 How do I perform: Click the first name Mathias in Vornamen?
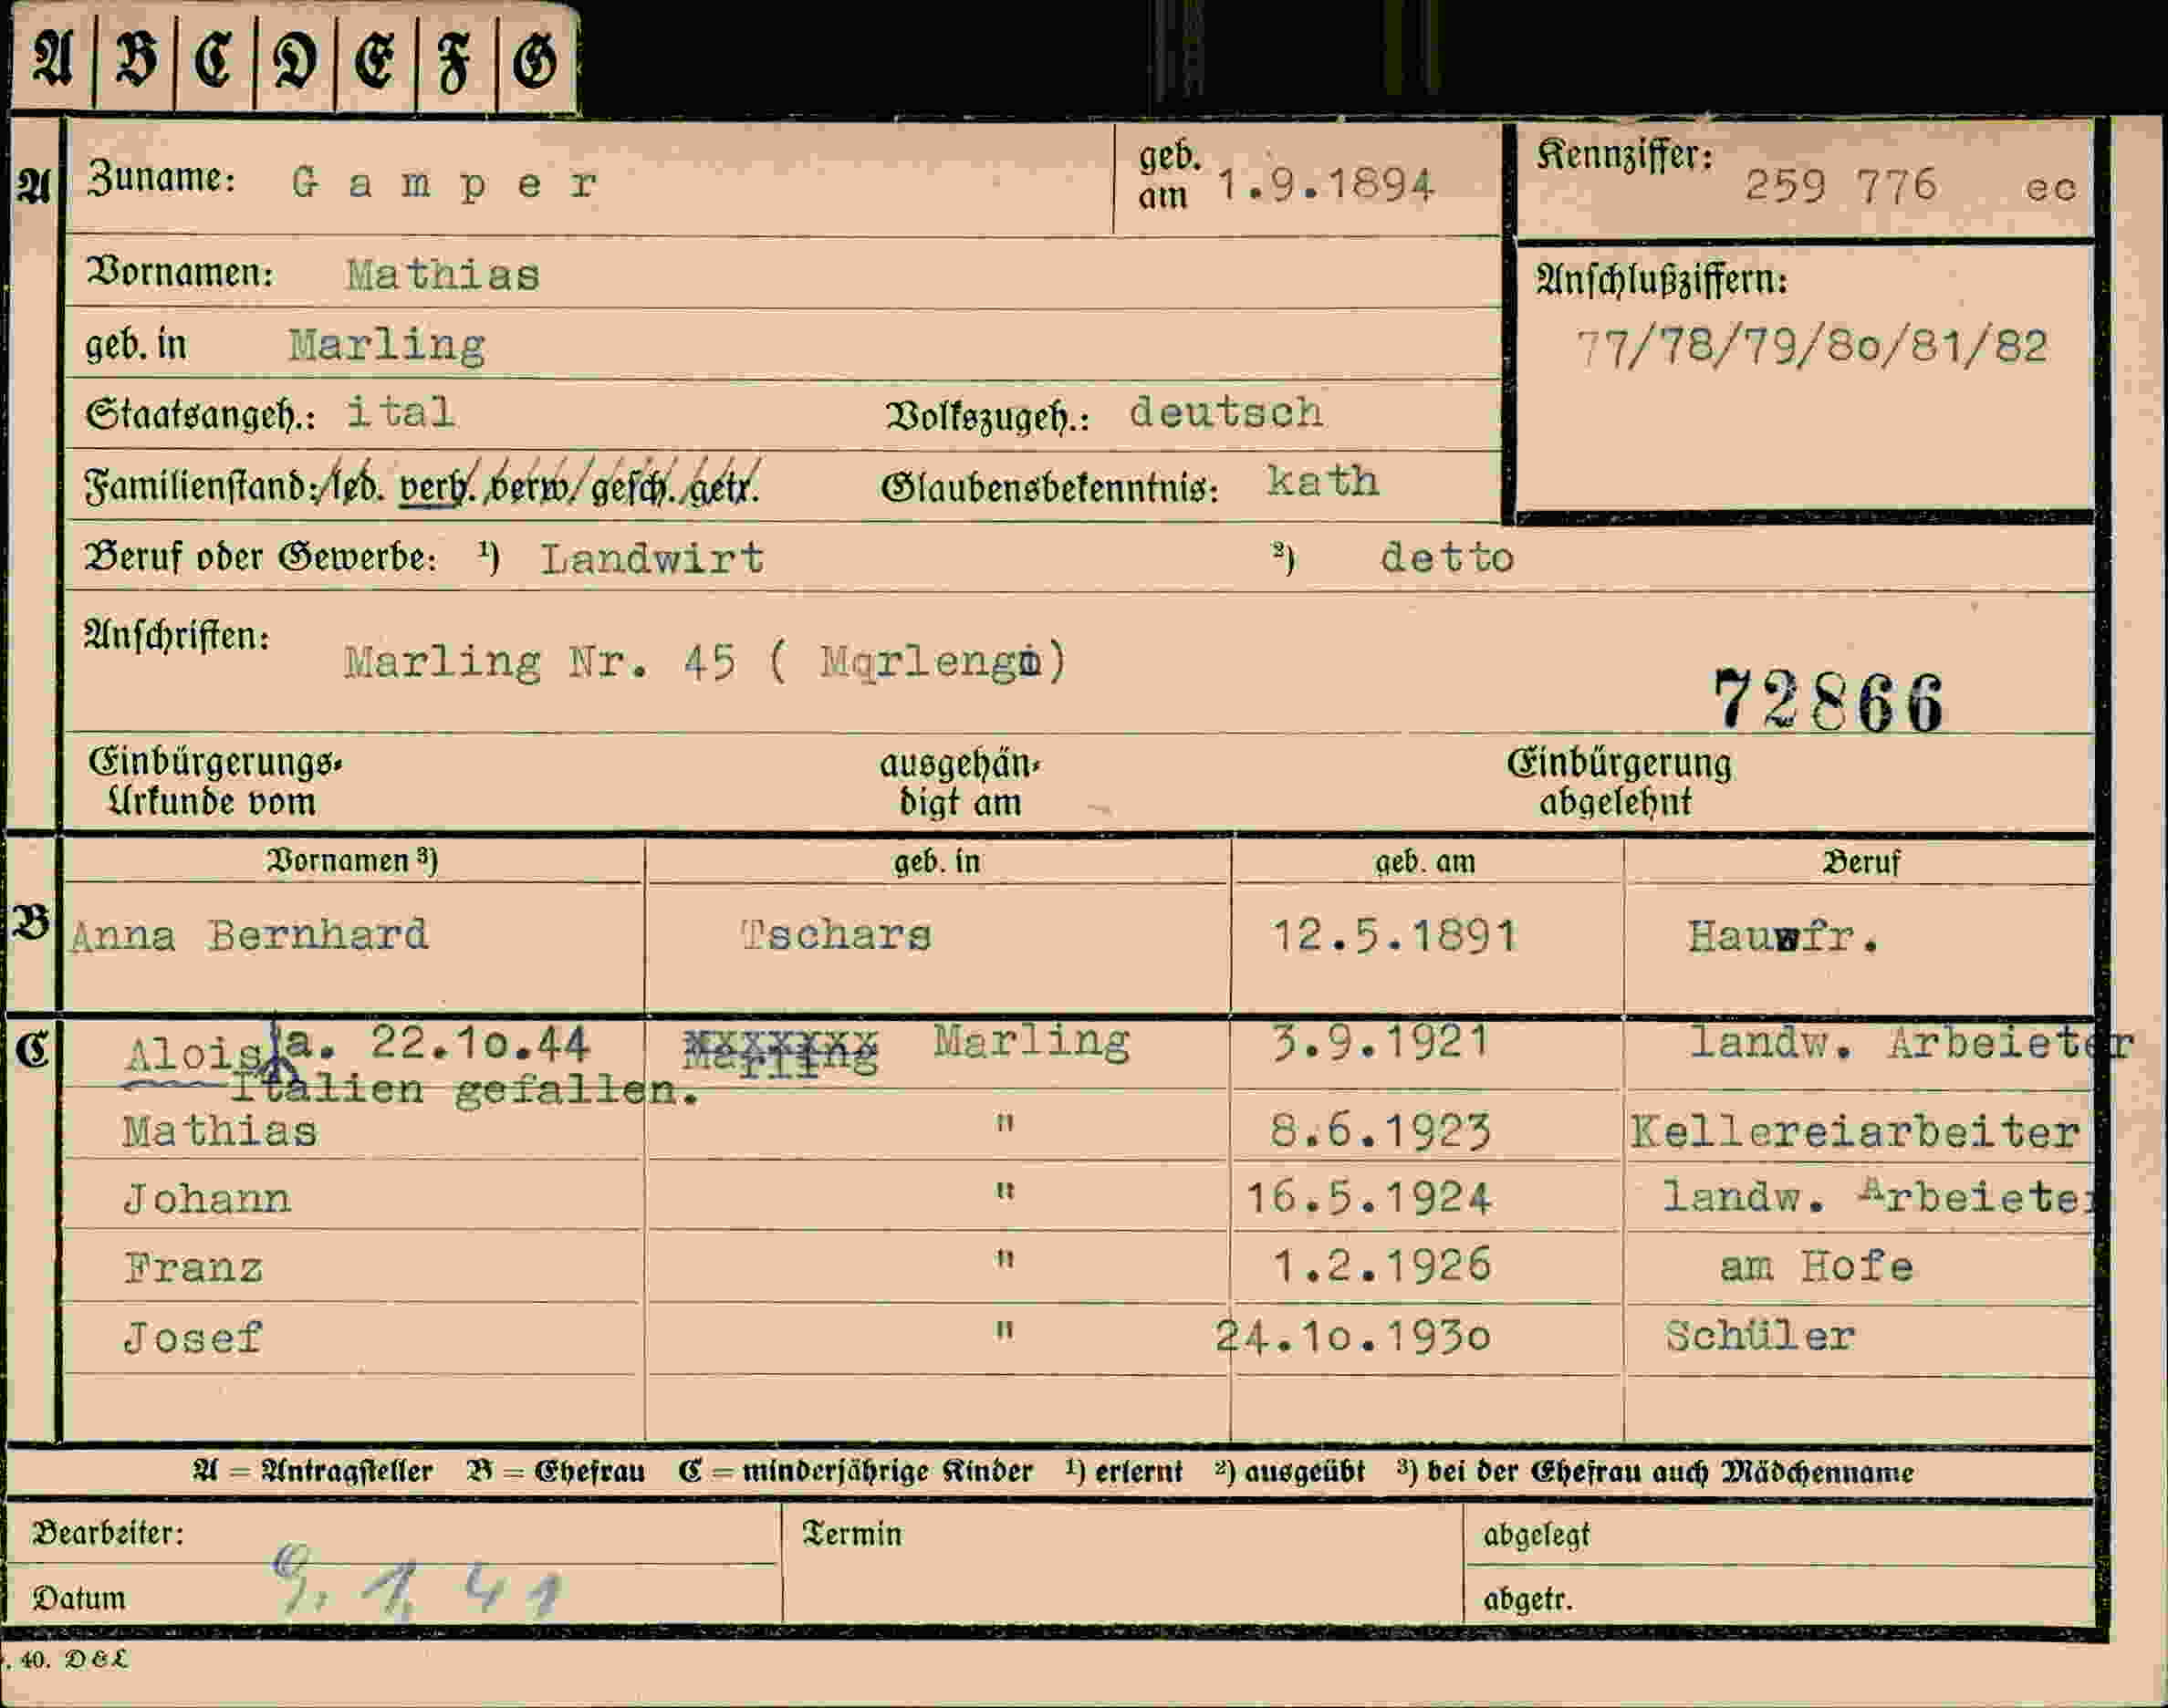point(443,275)
